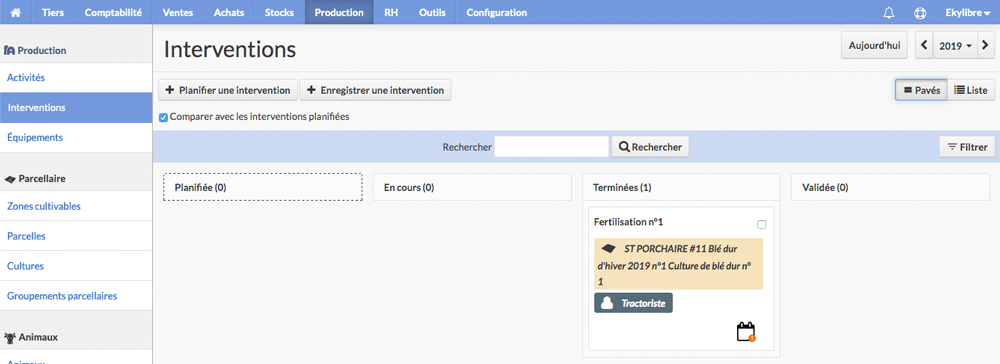Viewport: 1000px width, 364px height.
Task: Toggle compare with planned interventions checkbox
Action: tap(163, 118)
